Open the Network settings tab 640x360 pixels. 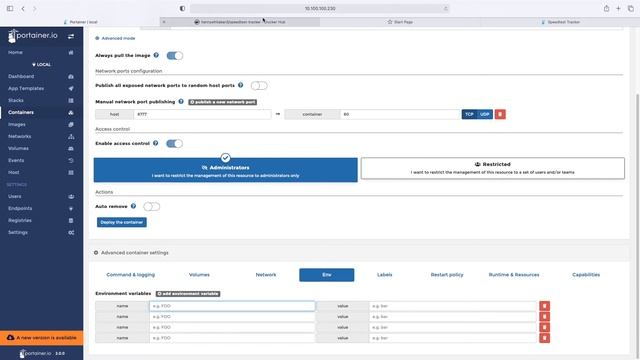(x=266, y=275)
